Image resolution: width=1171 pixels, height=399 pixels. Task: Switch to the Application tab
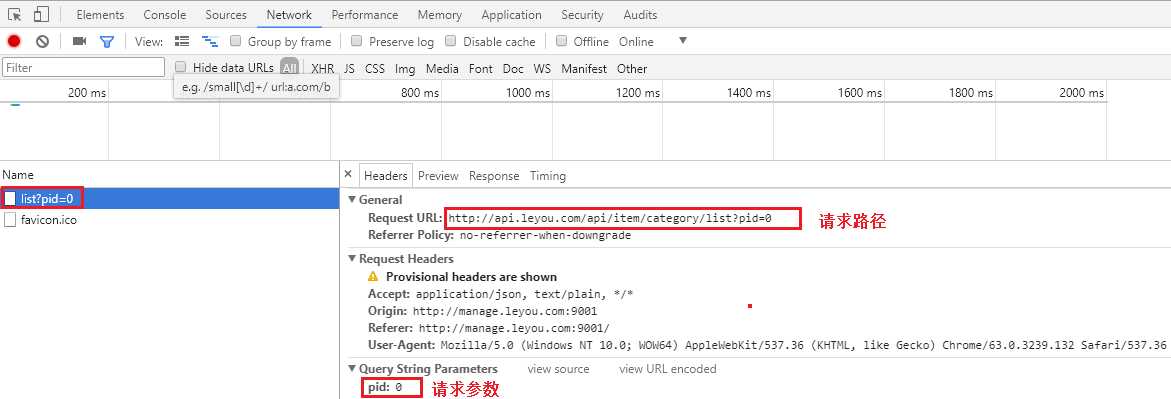pyautogui.click(x=512, y=15)
